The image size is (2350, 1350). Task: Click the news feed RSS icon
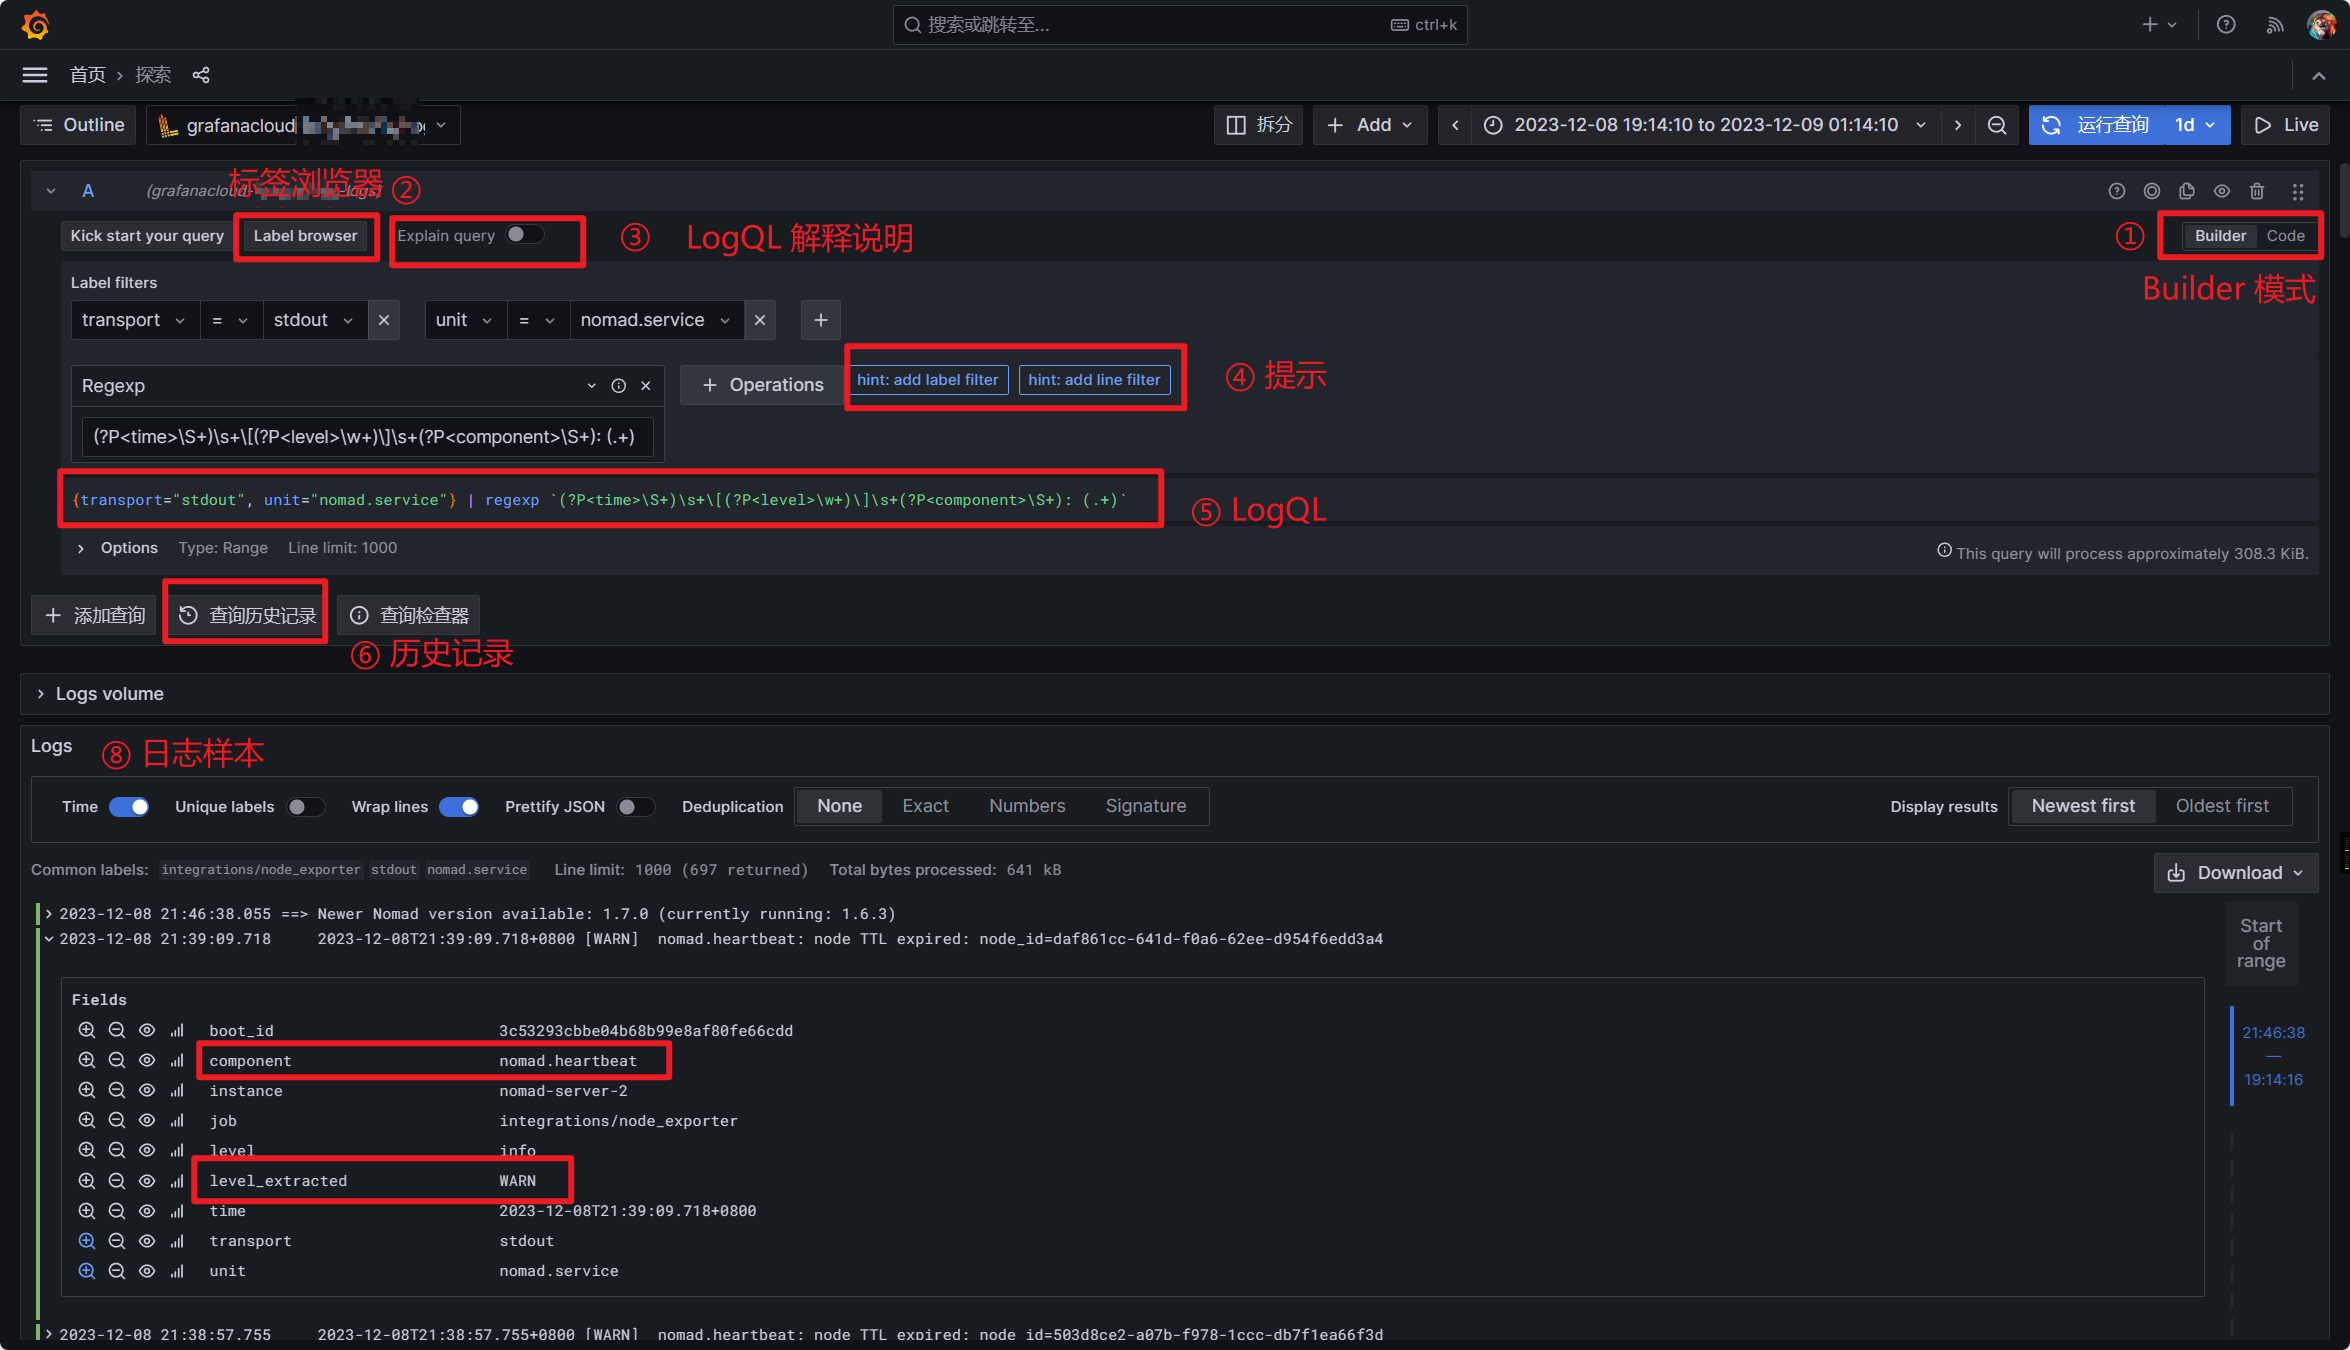[2275, 25]
